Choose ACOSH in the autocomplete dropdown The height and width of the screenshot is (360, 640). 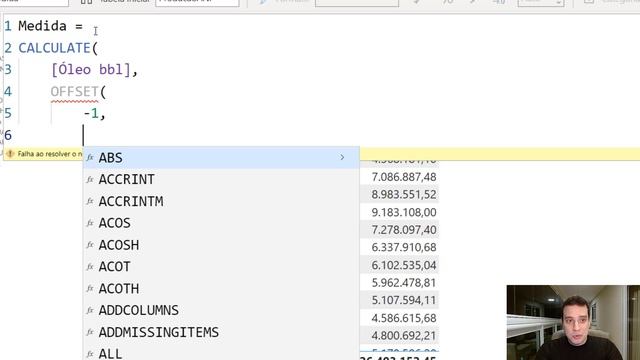pyautogui.click(x=221, y=245)
